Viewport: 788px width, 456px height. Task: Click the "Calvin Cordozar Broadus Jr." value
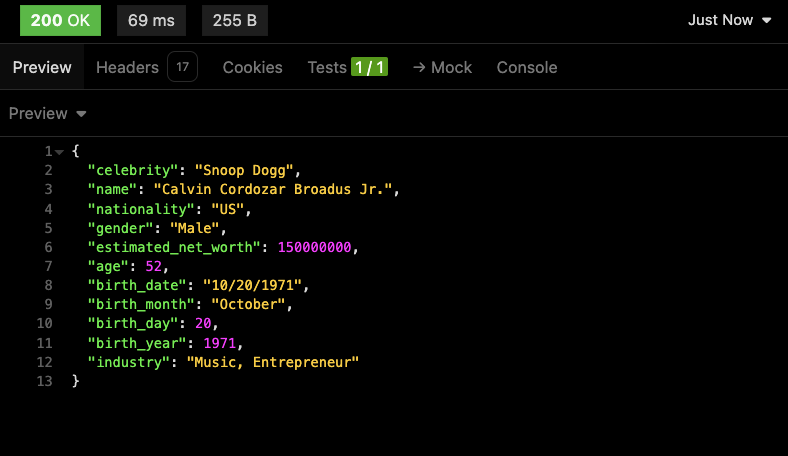coord(273,190)
